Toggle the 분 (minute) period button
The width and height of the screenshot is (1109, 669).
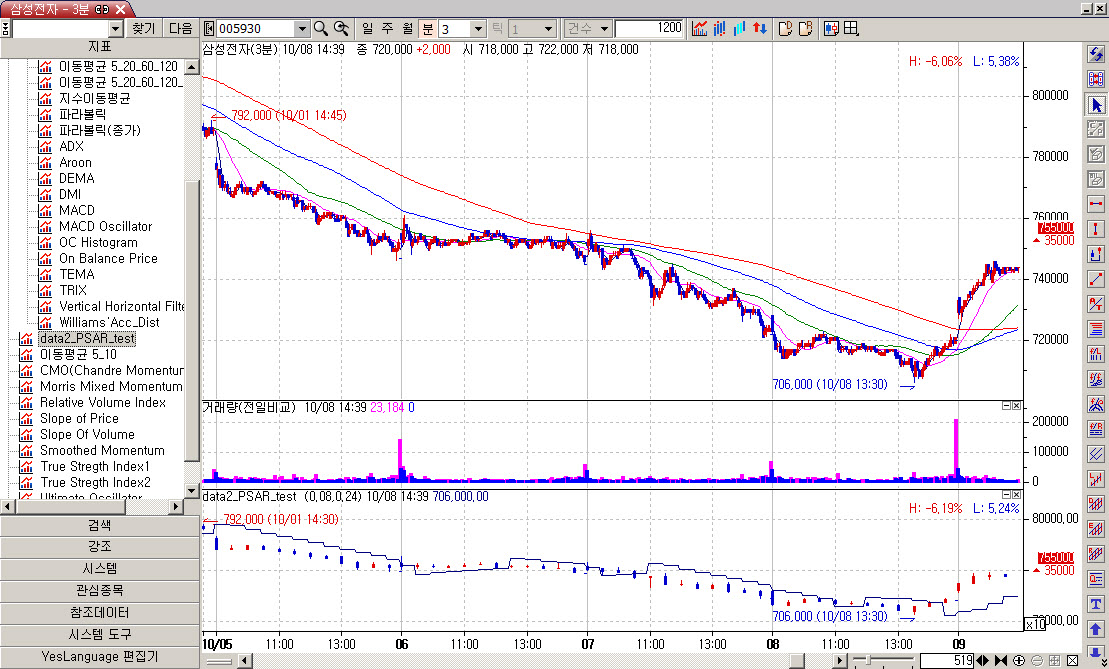tap(428, 29)
